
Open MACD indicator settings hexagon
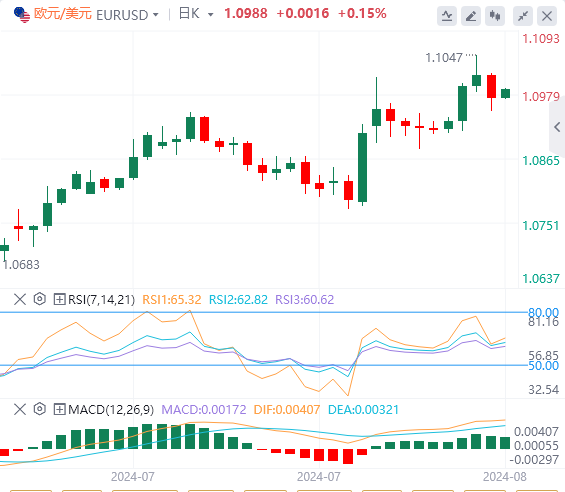(40, 409)
